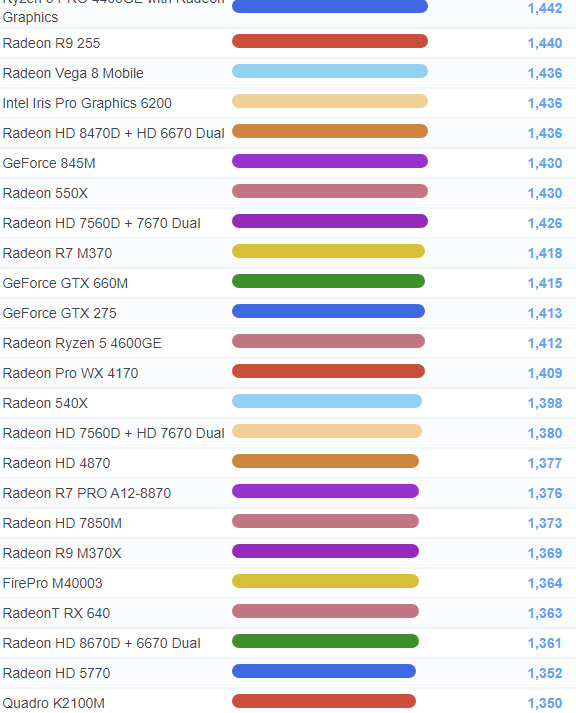Open the RadeonT RX 640 entry
Screen dimensions: 576x713
point(56,613)
